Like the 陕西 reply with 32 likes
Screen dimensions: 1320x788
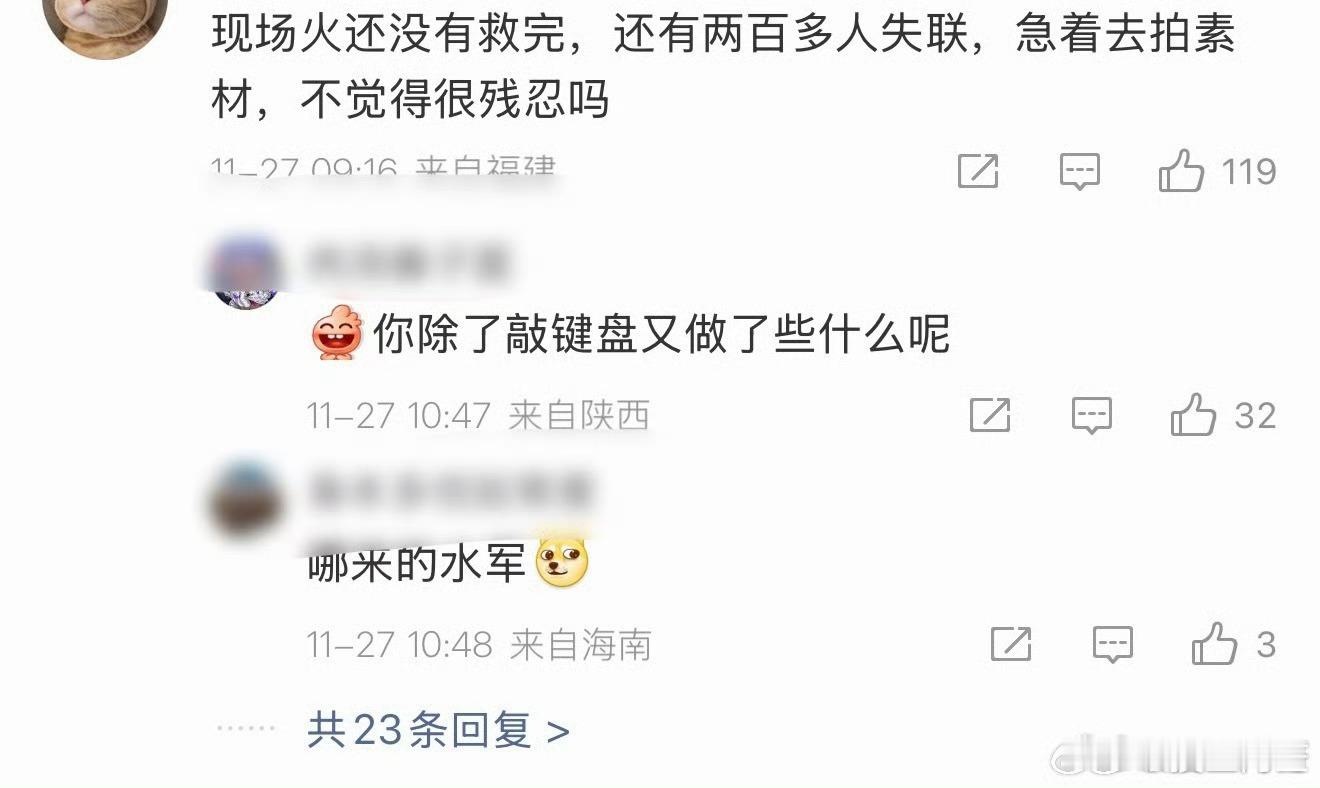pyautogui.click(x=1193, y=415)
